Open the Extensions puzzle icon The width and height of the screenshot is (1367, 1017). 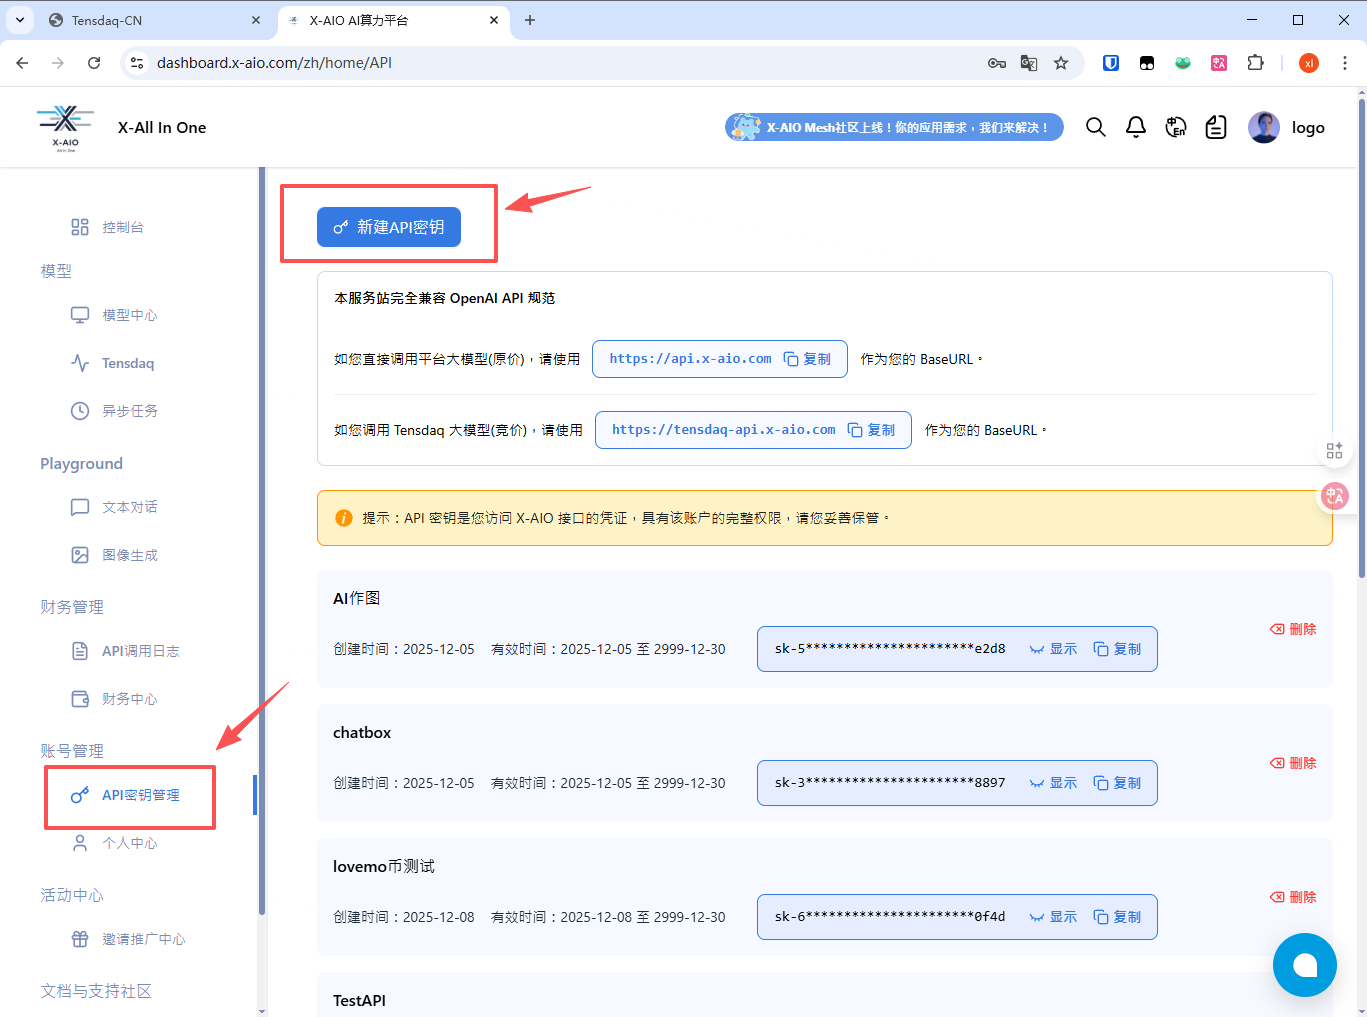1255,63
